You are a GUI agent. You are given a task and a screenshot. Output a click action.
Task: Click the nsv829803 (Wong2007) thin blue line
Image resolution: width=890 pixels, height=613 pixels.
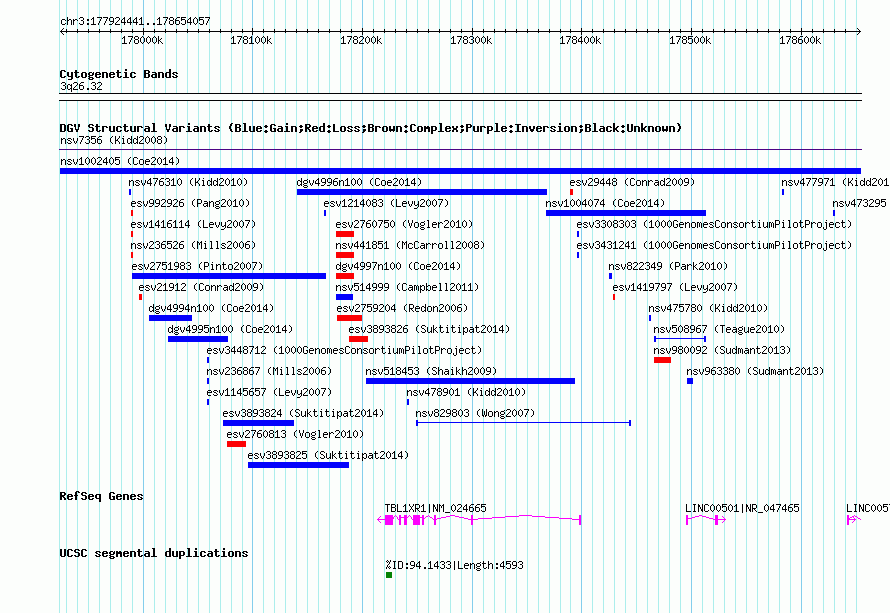coord(523,423)
